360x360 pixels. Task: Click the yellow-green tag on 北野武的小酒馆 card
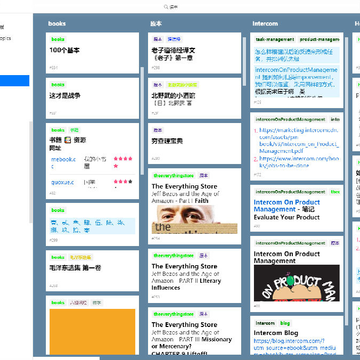[x=182, y=85]
